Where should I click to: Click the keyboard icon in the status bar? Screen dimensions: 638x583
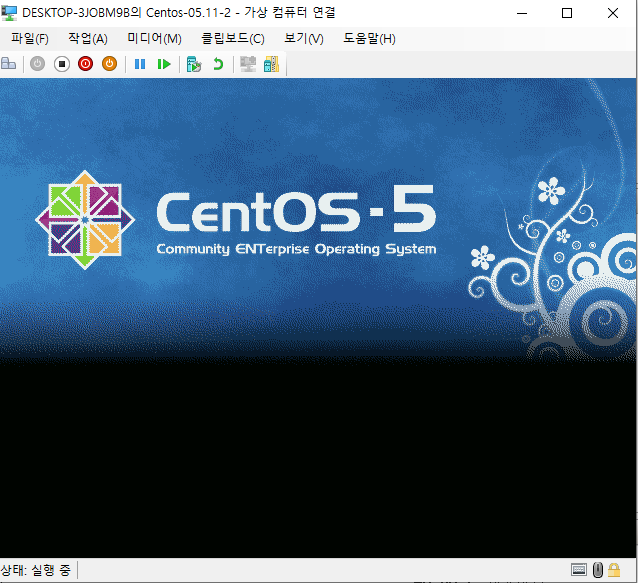click(x=579, y=570)
